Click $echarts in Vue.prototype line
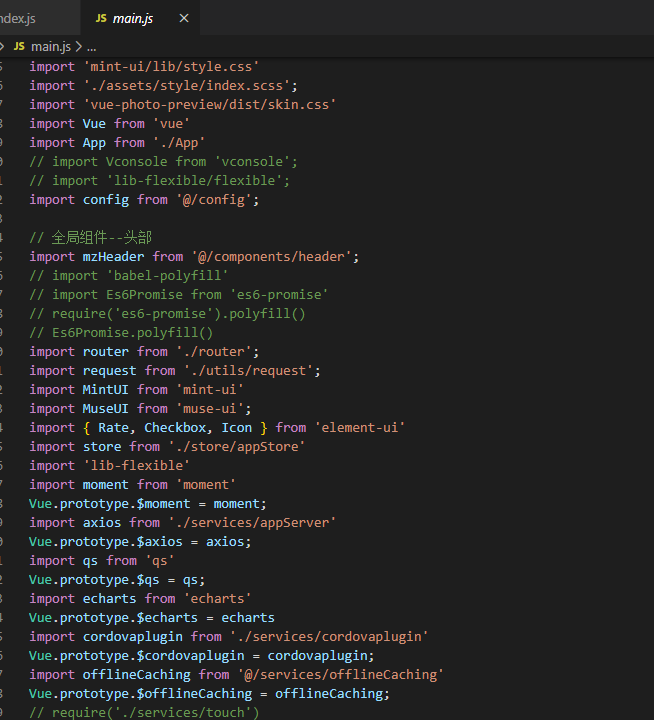This screenshot has height=720, width=654. click(167, 618)
